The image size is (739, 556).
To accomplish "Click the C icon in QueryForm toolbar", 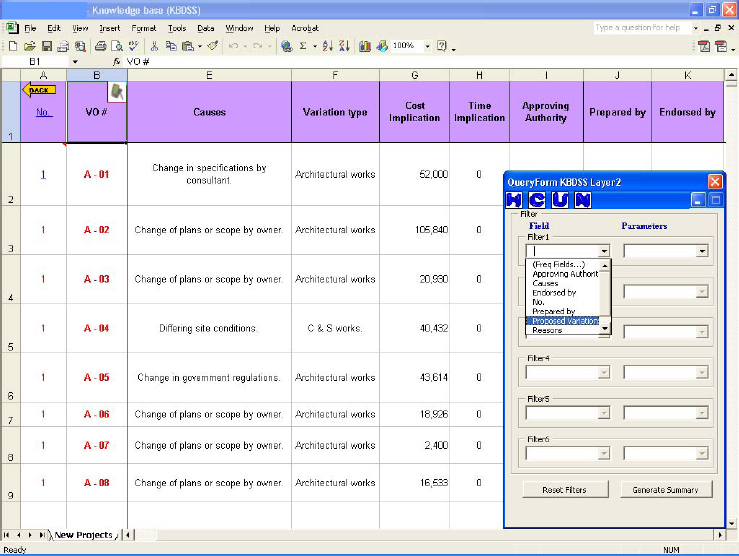I will coord(537,200).
